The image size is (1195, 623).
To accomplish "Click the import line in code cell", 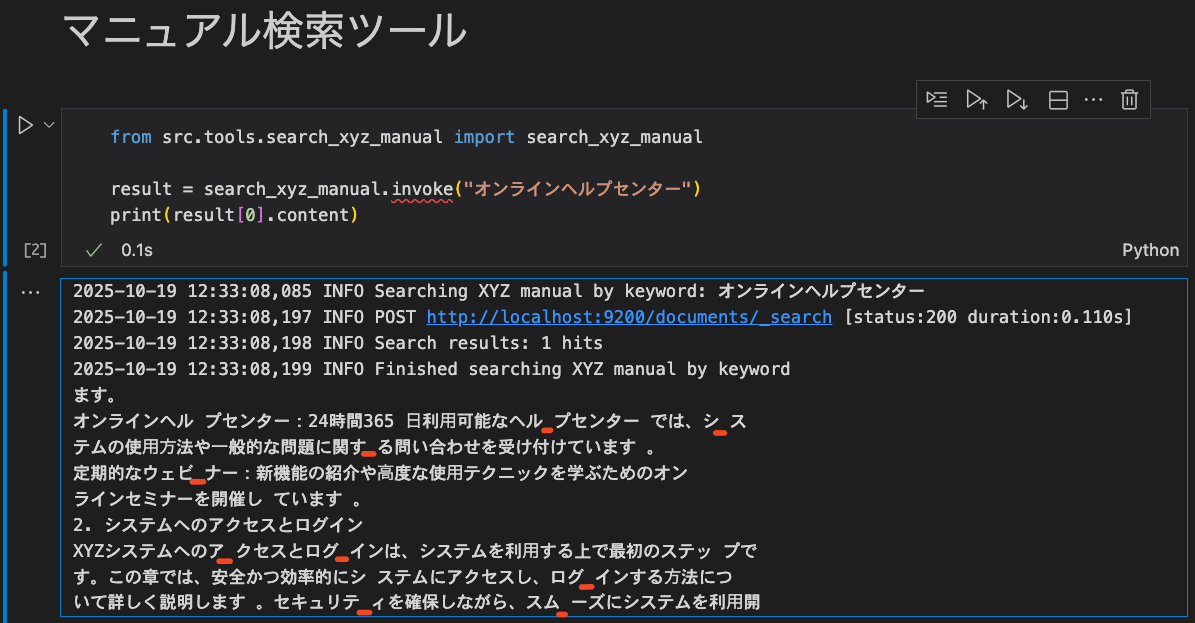I will pyautogui.click(x=406, y=137).
